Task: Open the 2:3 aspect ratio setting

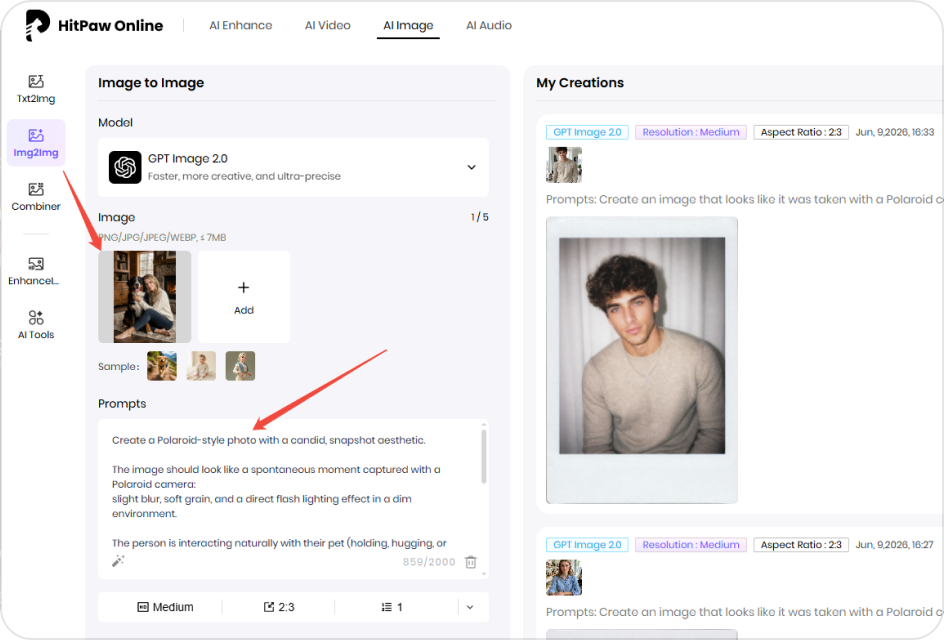Action: (279, 607)
